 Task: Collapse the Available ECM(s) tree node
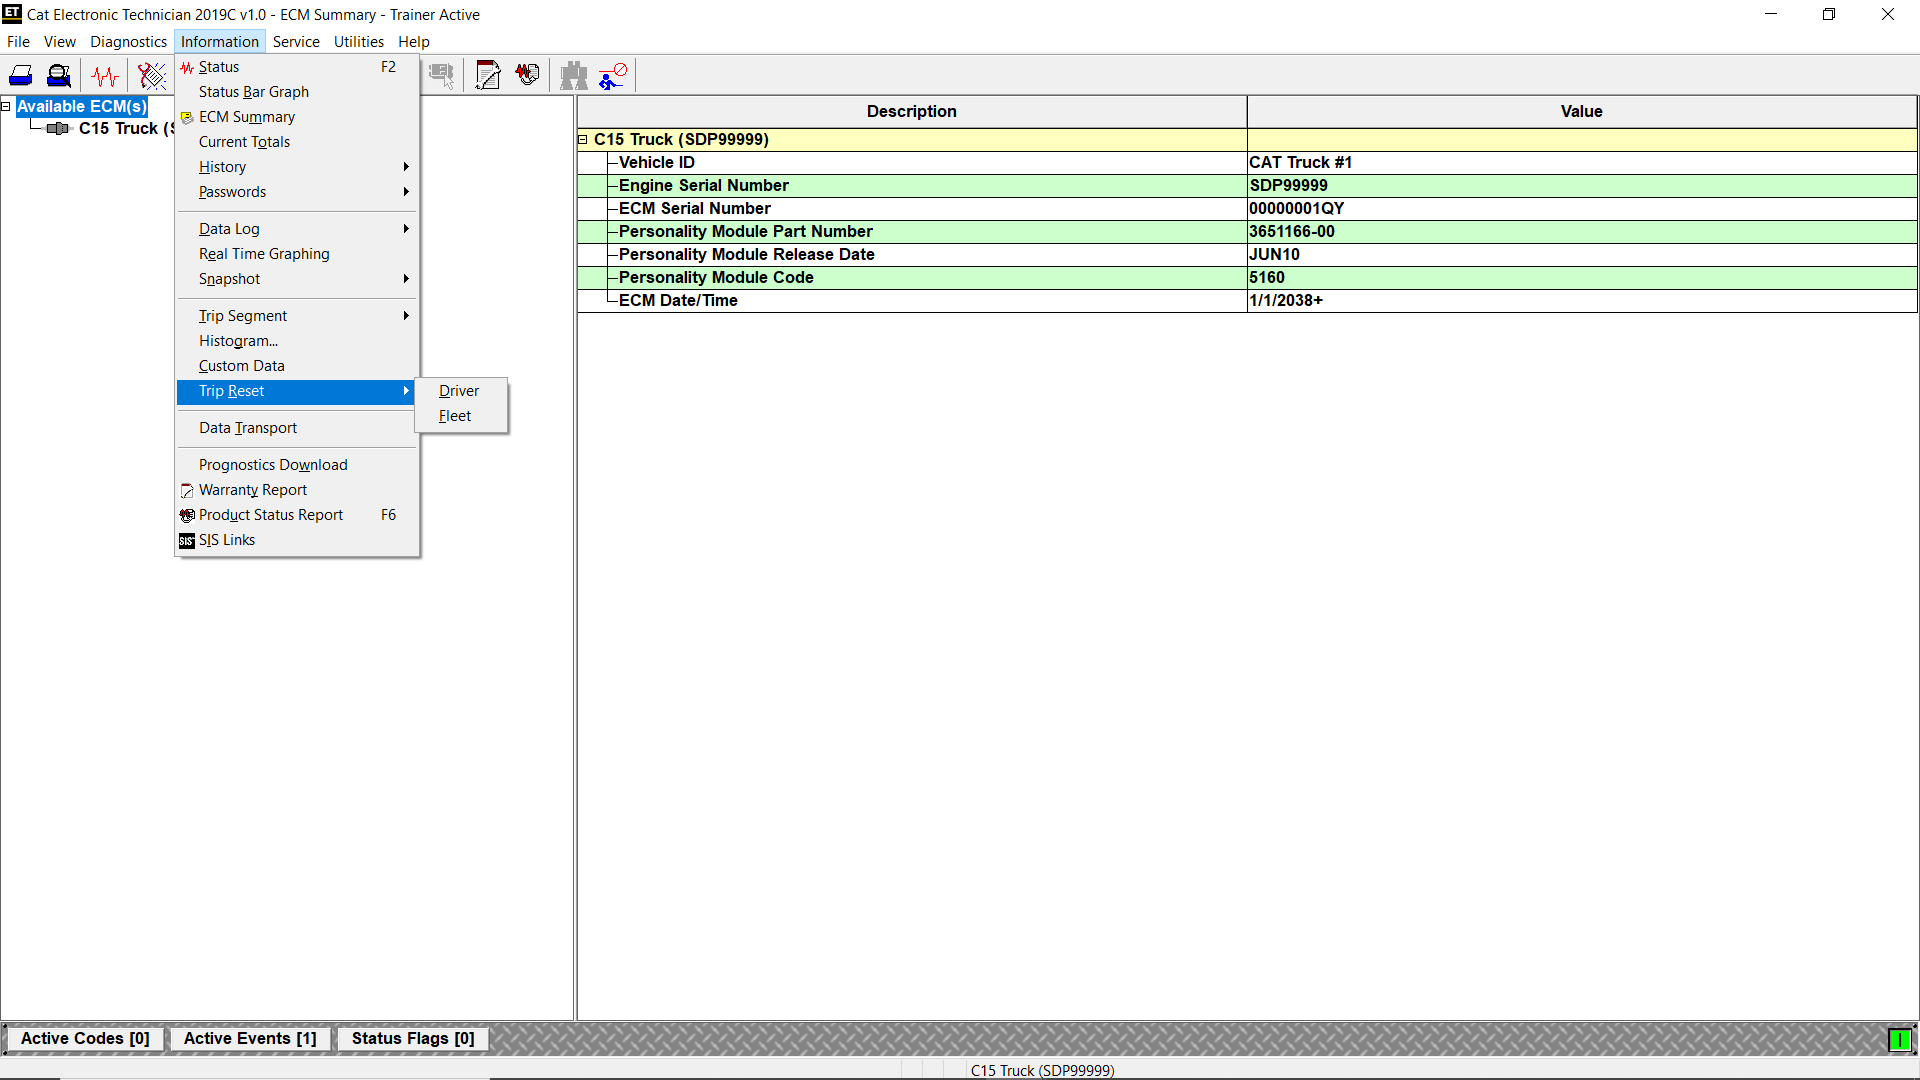pos(6,106)
